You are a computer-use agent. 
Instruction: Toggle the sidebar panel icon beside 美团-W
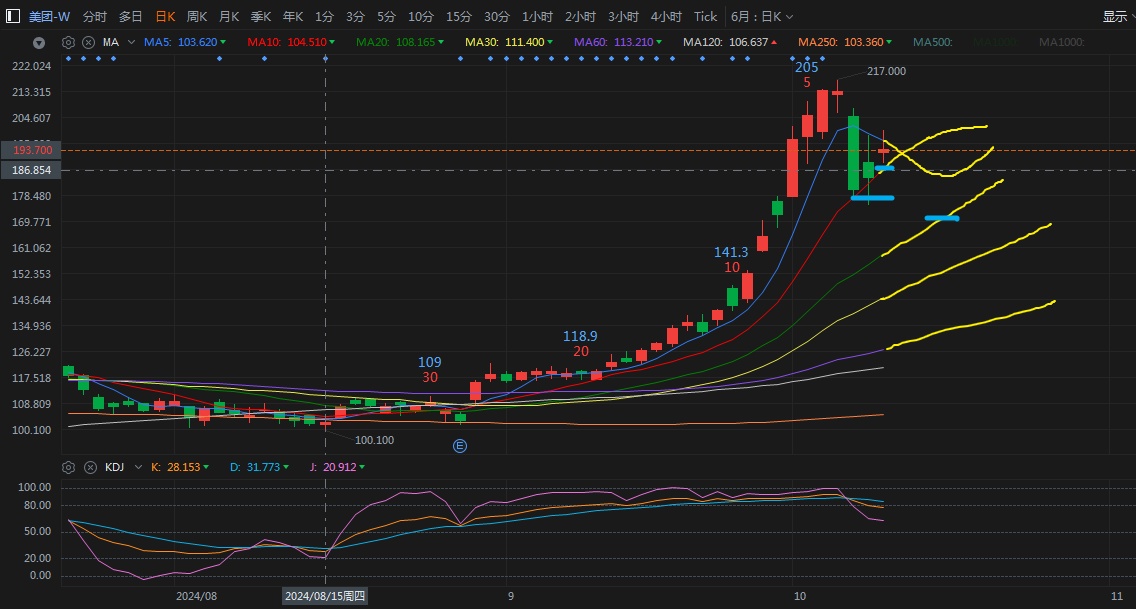14,17
